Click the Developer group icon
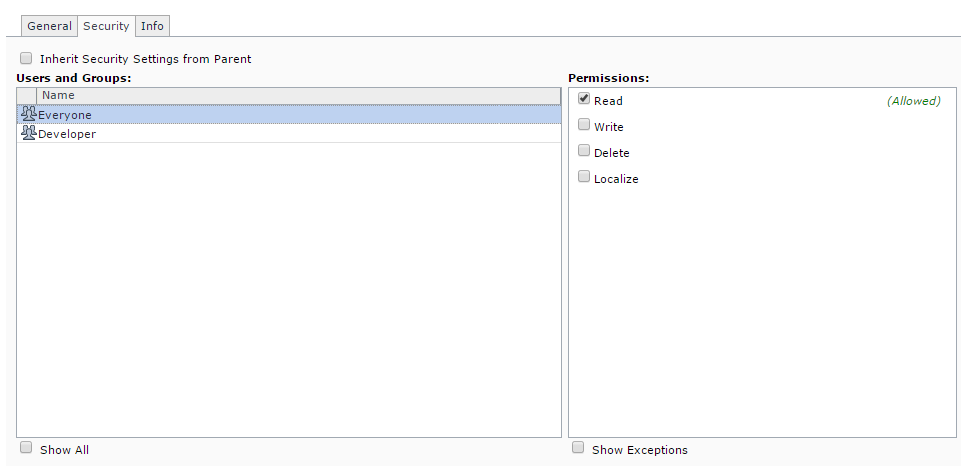Viewport: 961px width, 466px height. click(x=28, y=133)
